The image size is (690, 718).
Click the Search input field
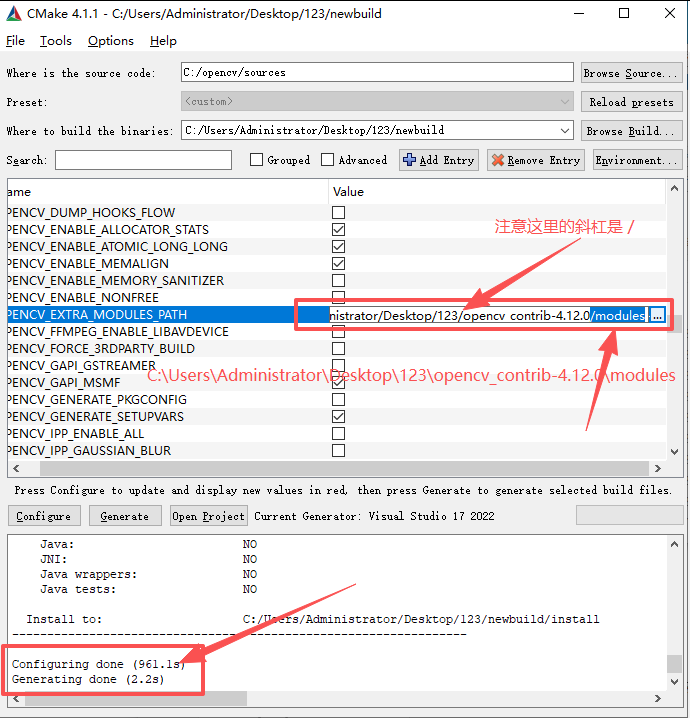(x=143, y=160)
